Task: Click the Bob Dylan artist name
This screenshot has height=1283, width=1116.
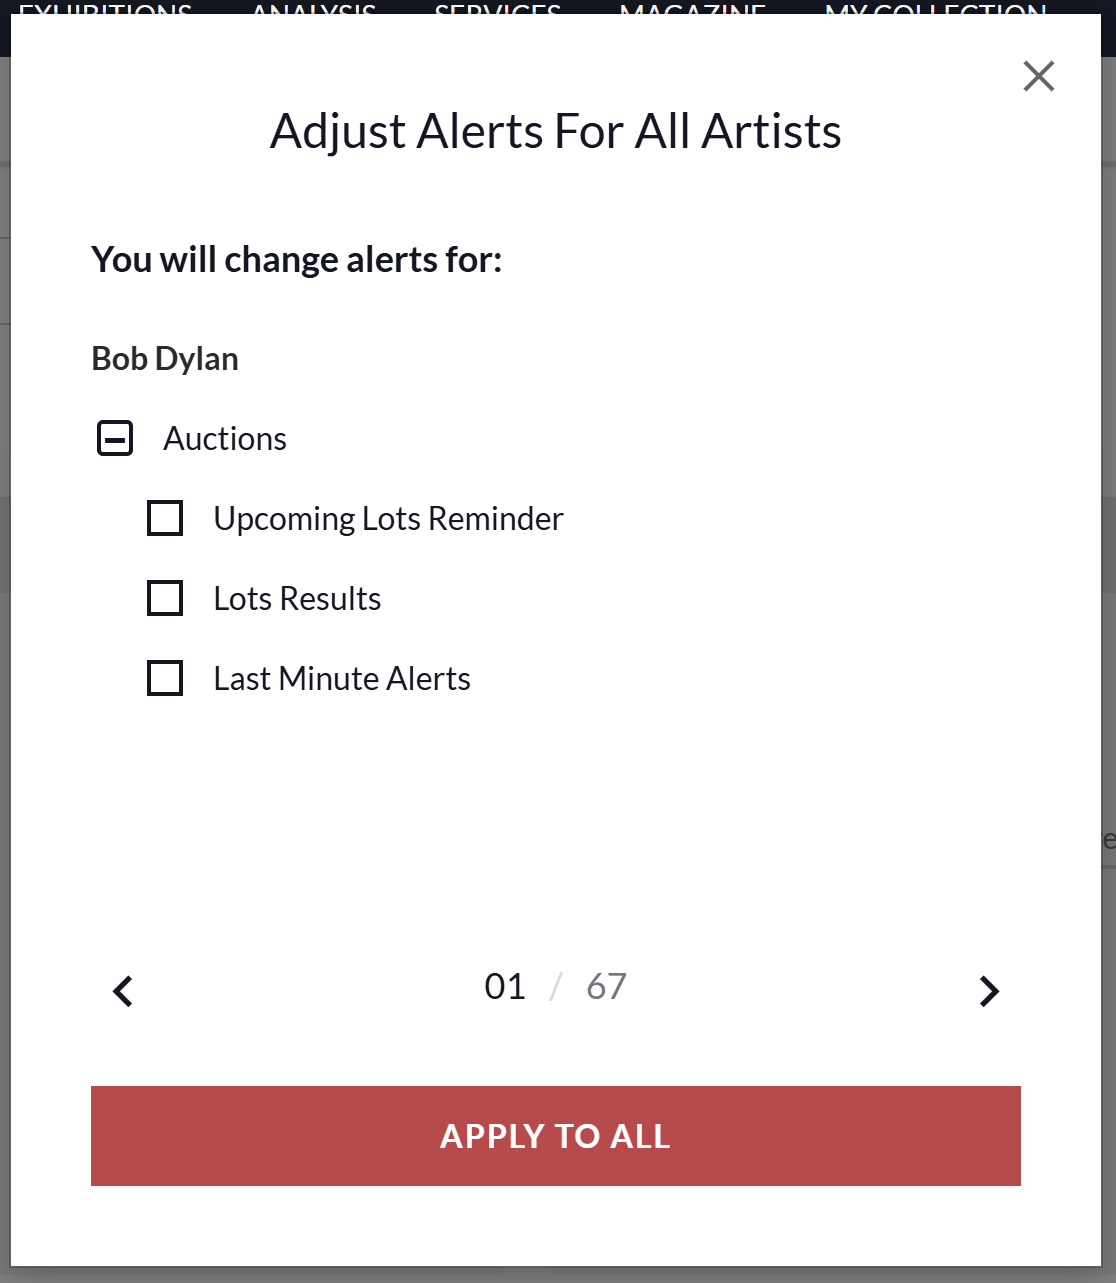Action: pos(165,359)
